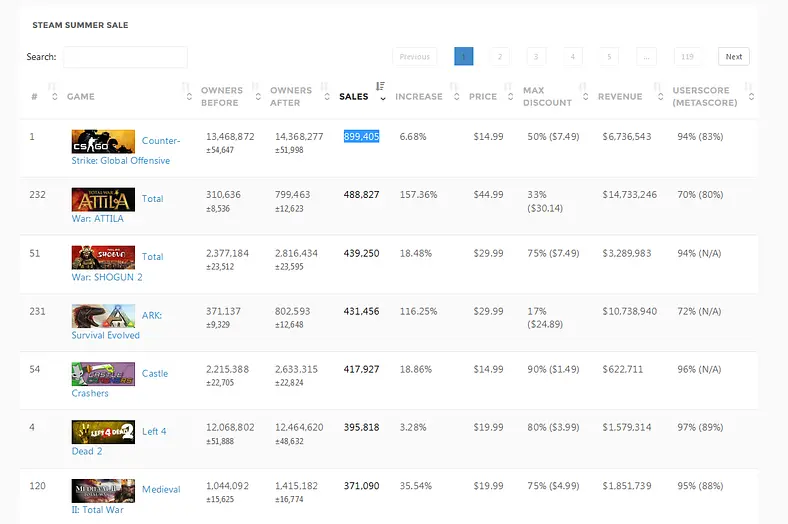
Task: Go to page 2 of results
Action: (500, 57)
